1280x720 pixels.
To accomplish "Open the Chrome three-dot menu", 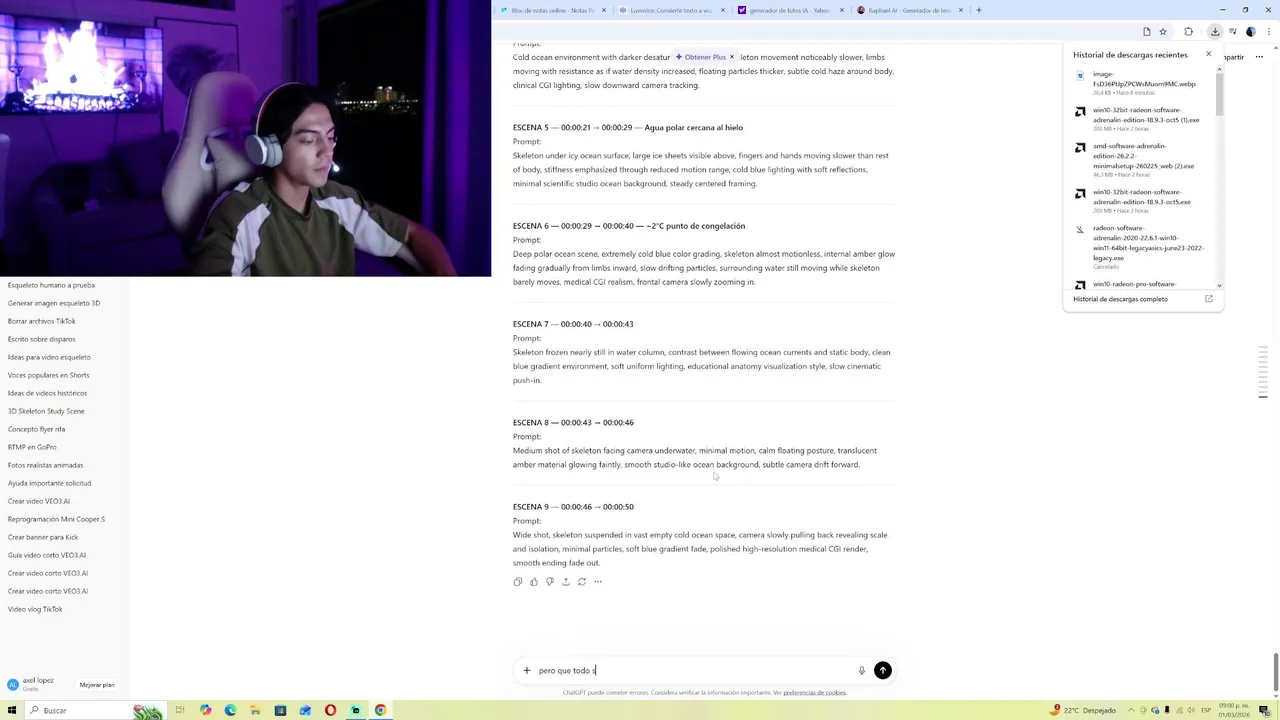I will (x=1267, y=31).
